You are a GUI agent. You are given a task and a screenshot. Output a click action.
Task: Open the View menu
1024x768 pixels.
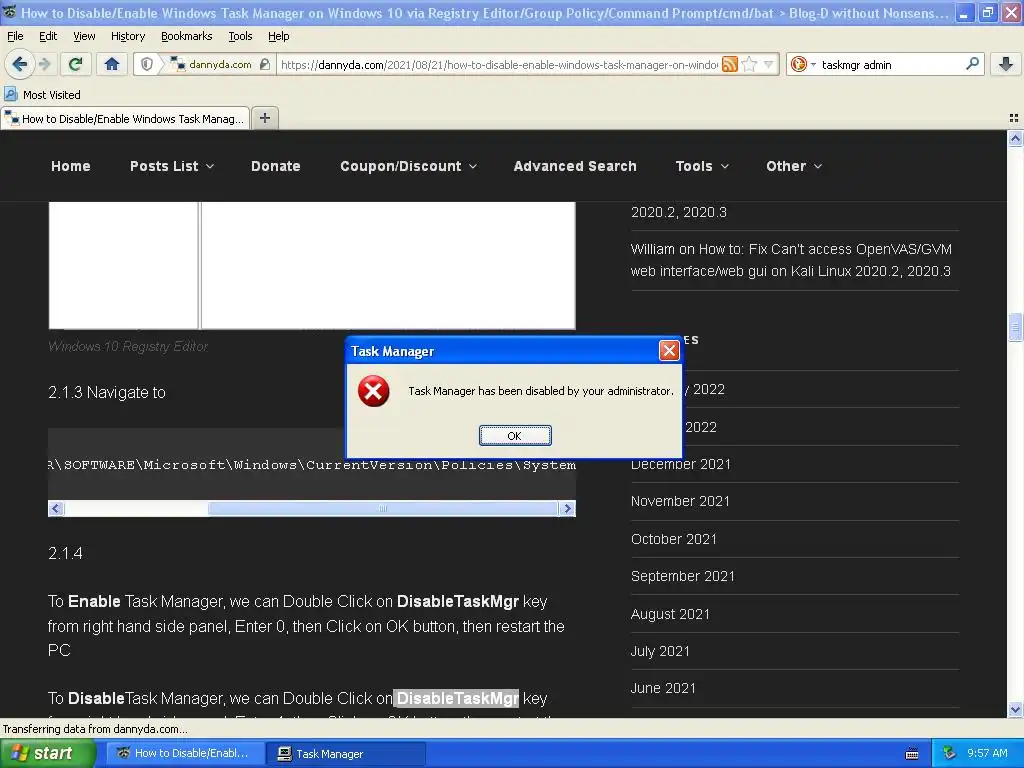click(x=84, y=36)
